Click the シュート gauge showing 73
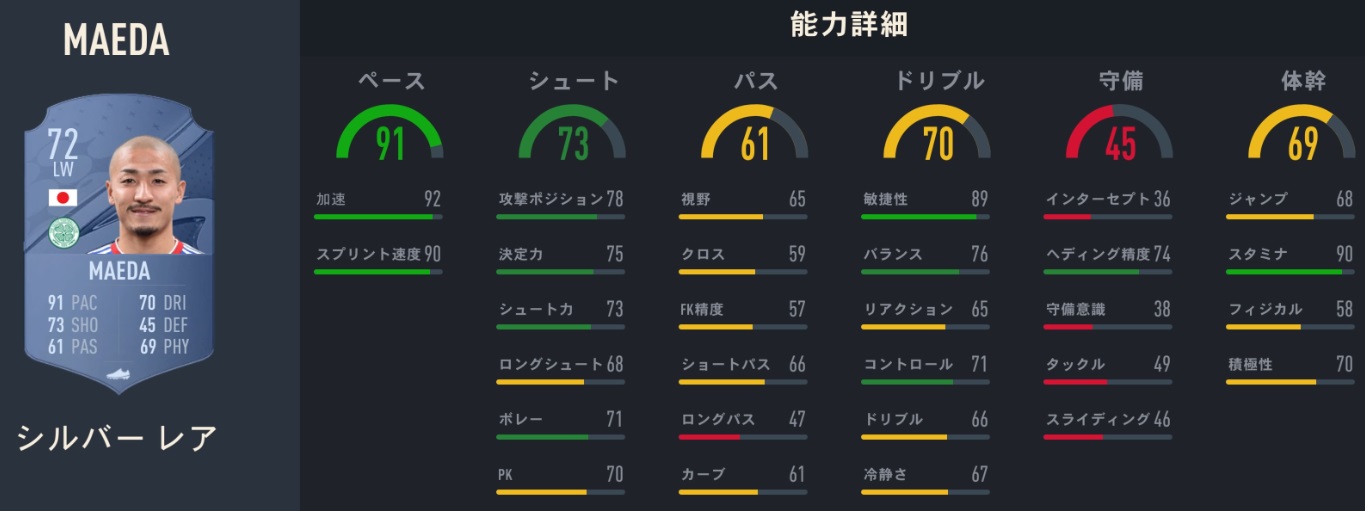 point(572,135)
